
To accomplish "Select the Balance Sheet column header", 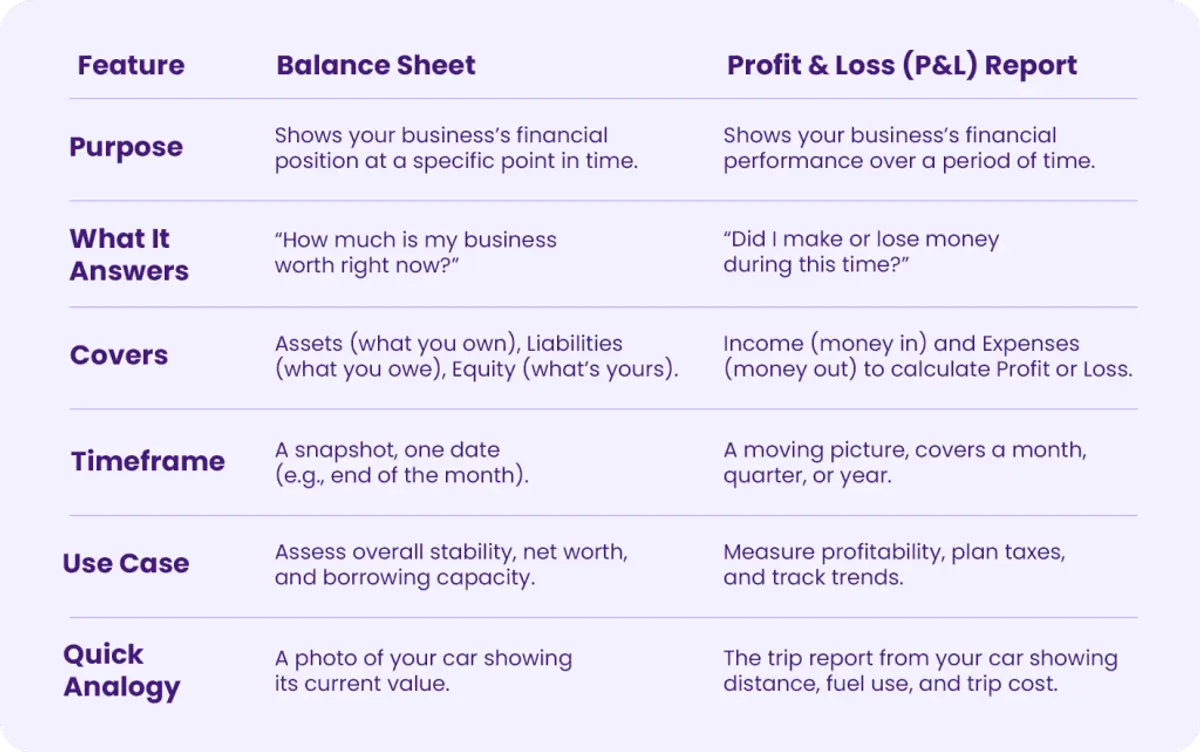I will 376,65.
